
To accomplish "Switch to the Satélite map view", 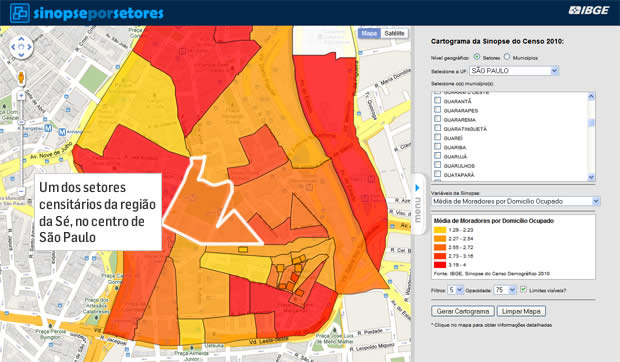I will tap(394, 34).
